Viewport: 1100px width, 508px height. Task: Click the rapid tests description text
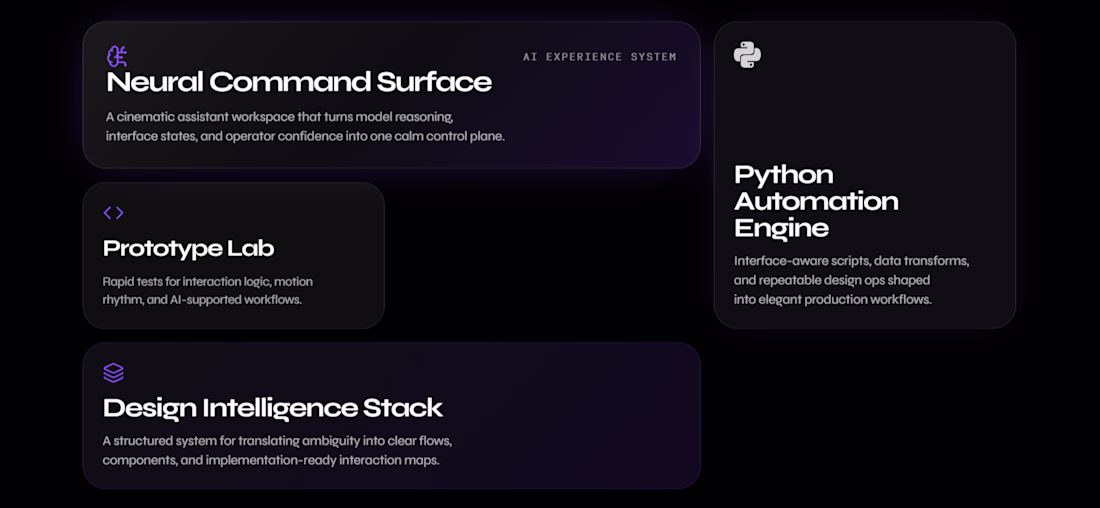pos(208,290)
